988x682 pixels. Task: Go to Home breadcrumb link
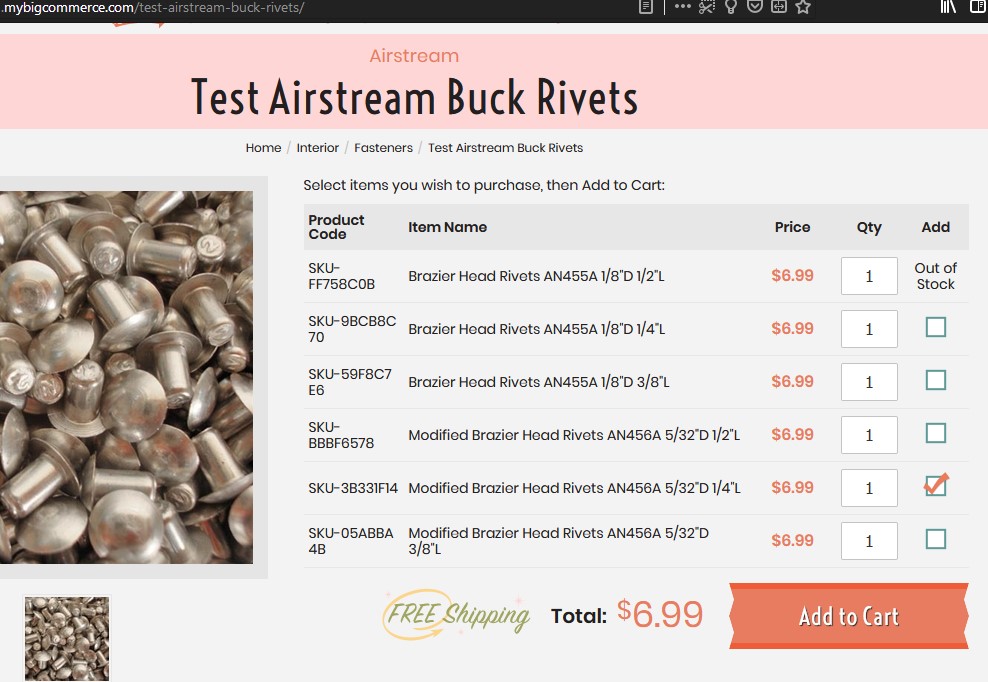[x=263, y=147]
